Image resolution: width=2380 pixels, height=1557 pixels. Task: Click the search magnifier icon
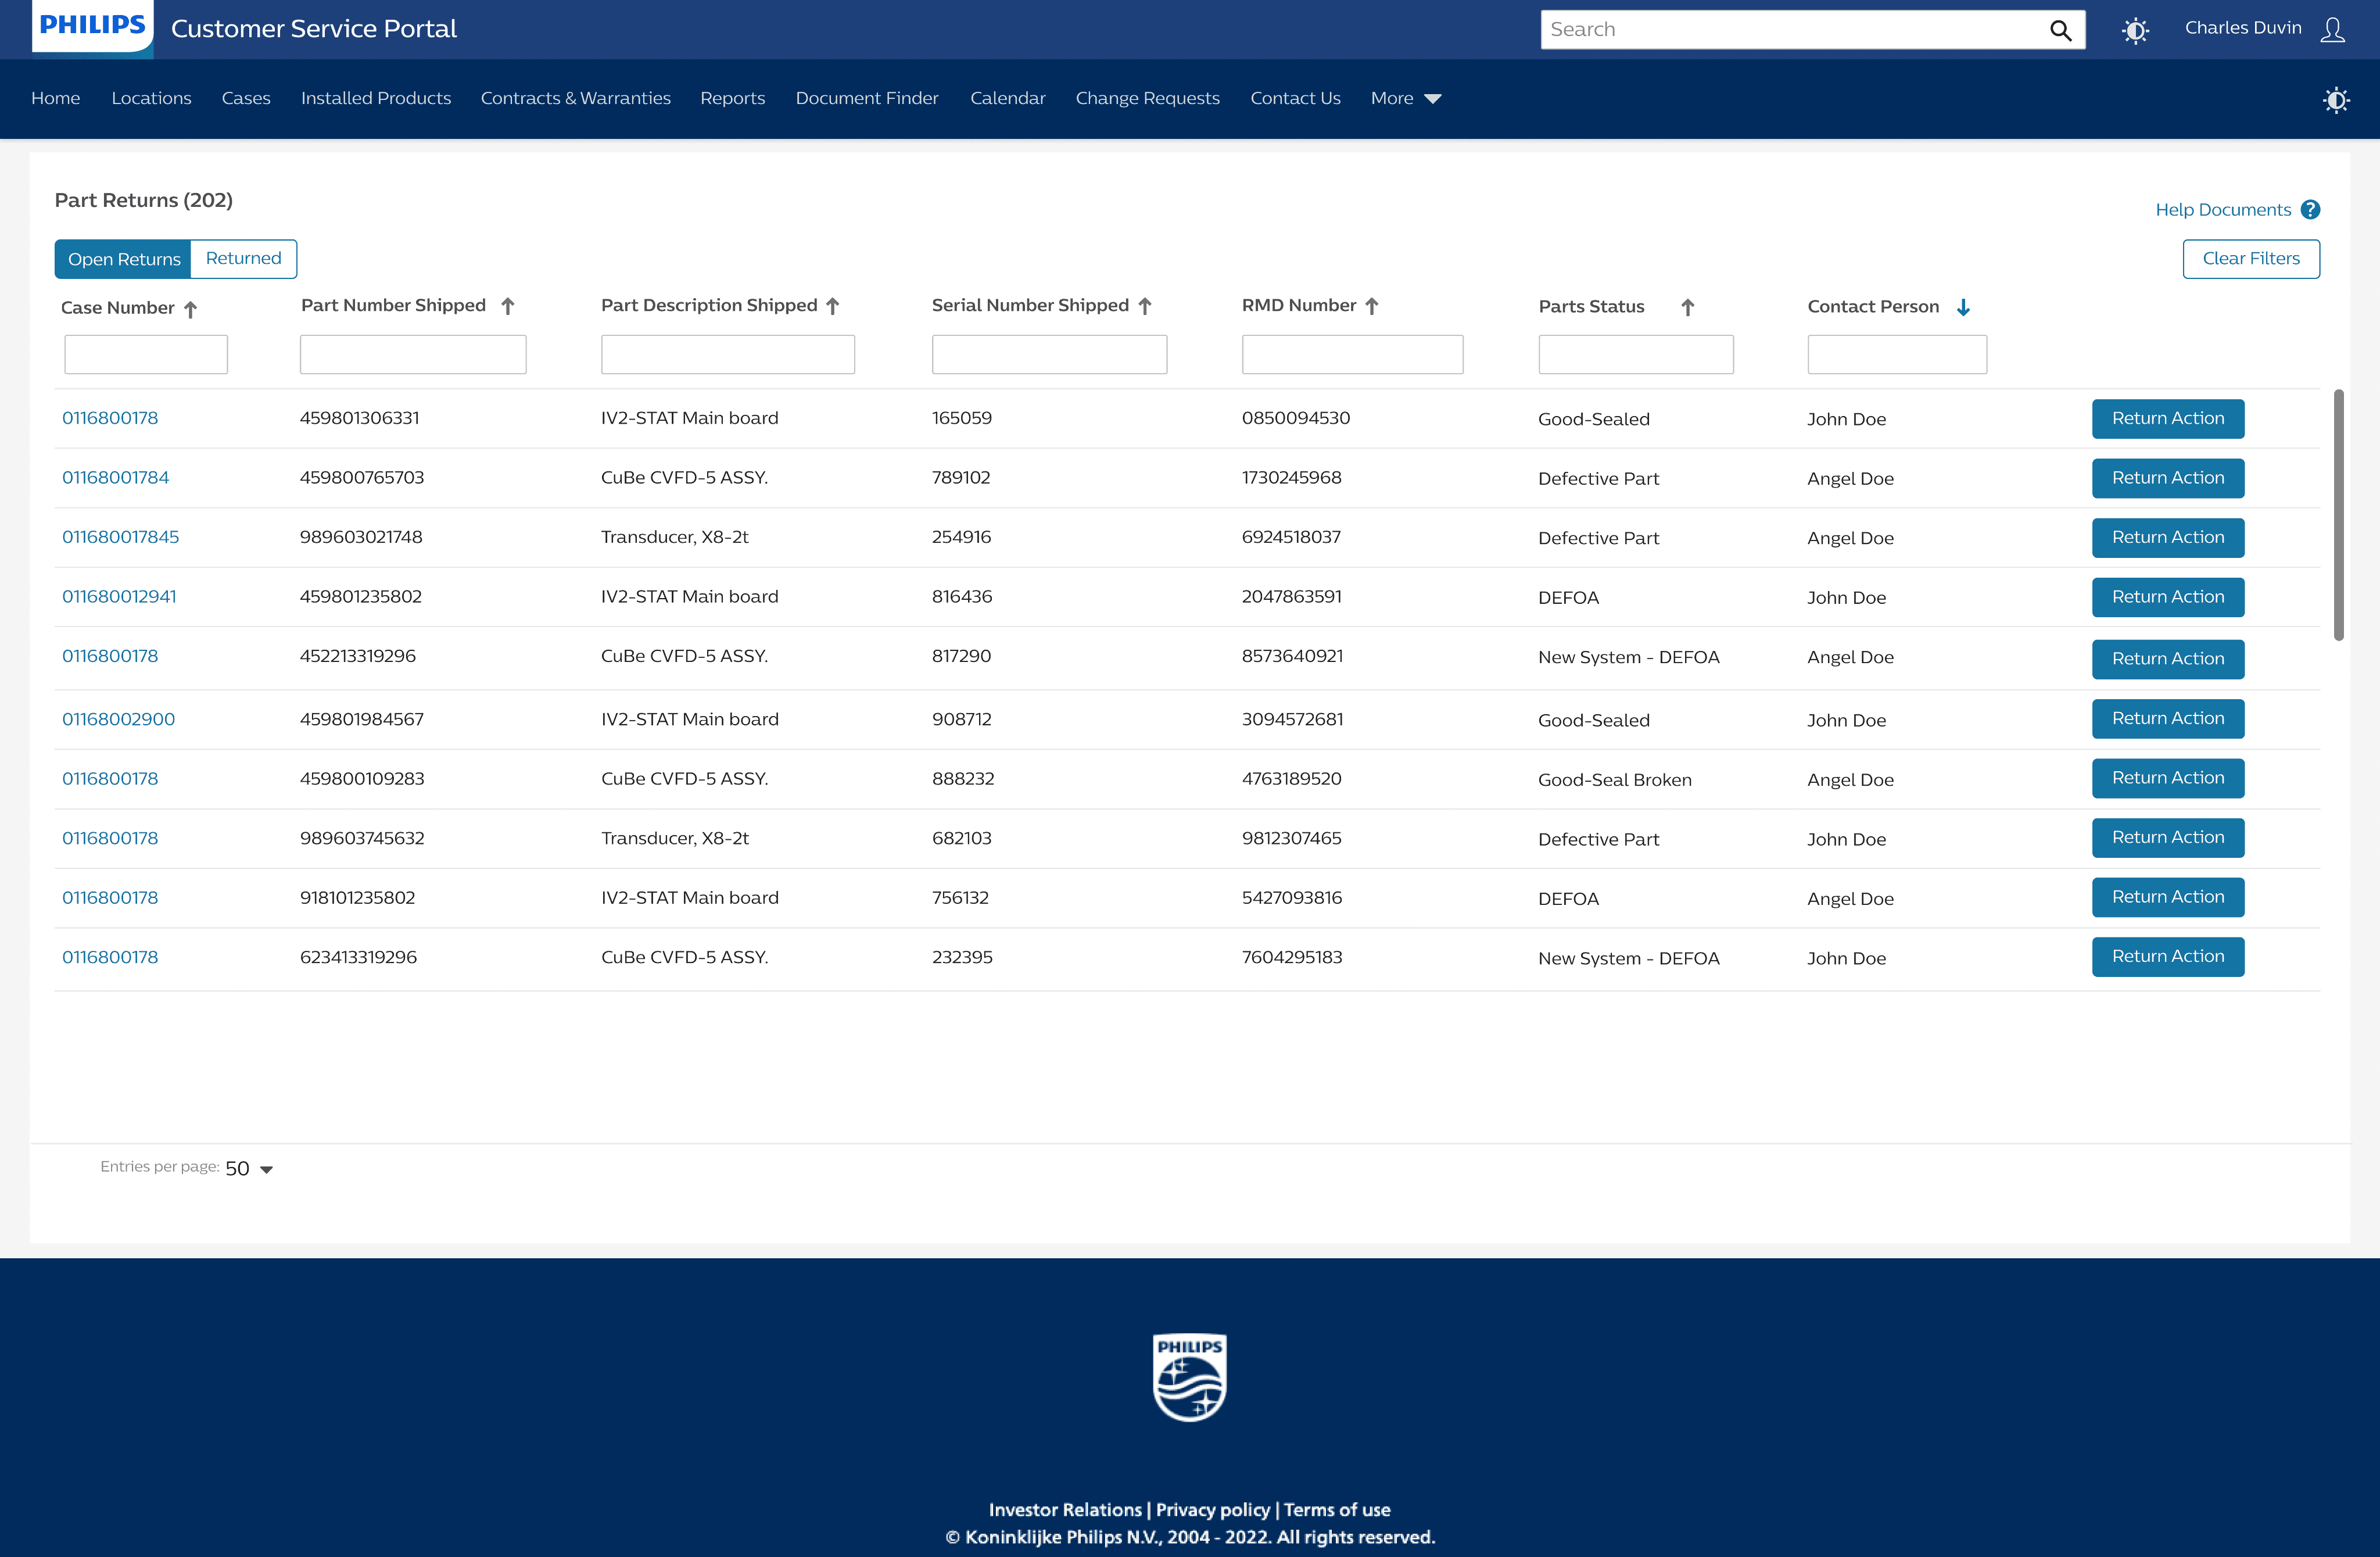point(2060,30)
